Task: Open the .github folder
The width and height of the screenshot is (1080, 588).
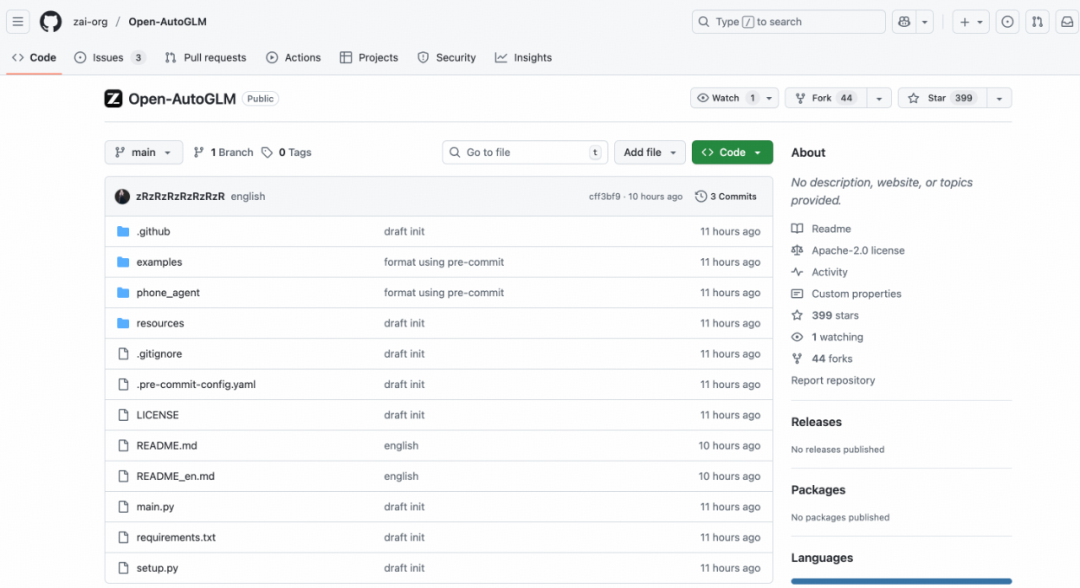Action: 153,232
